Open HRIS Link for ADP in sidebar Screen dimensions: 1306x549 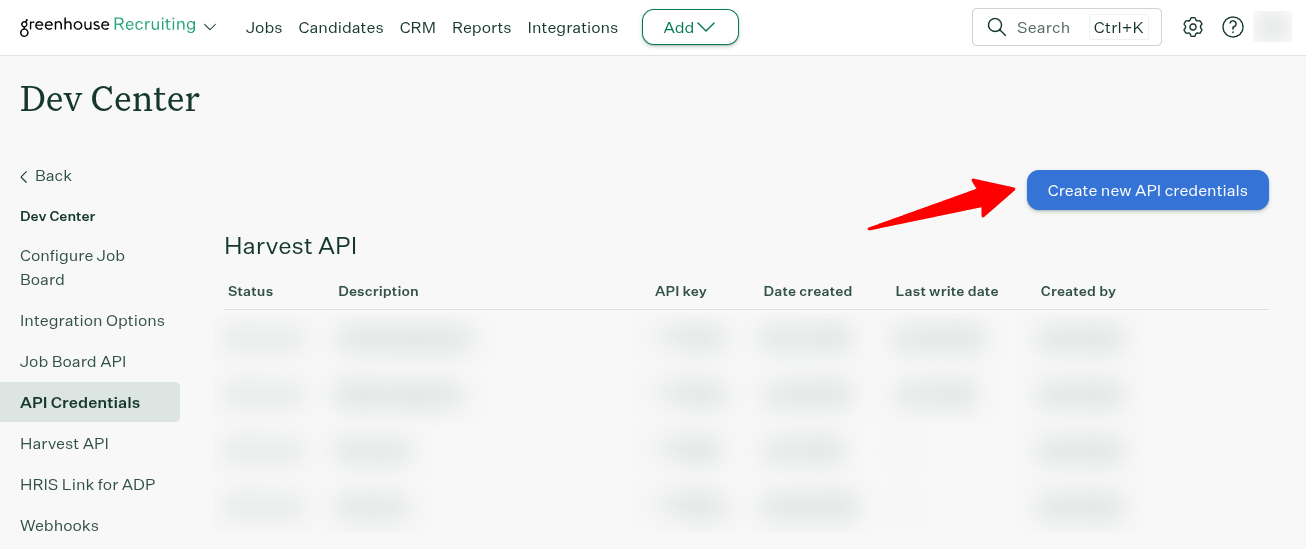[88, 485]
